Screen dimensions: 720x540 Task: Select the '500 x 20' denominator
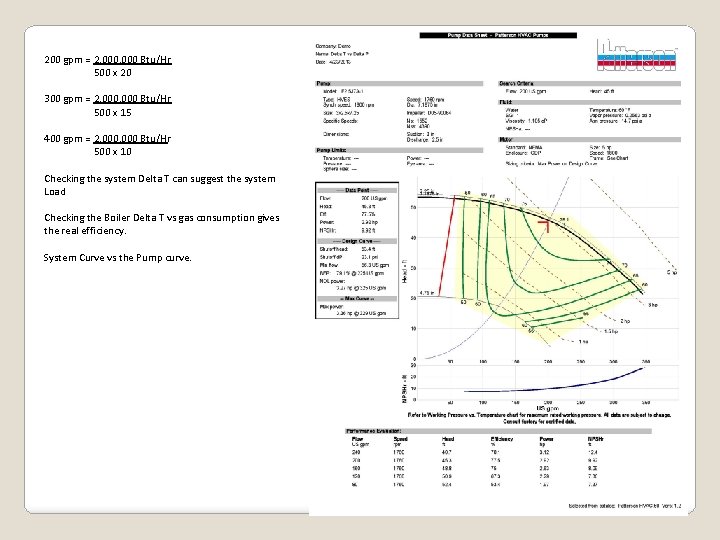point(113,73)
